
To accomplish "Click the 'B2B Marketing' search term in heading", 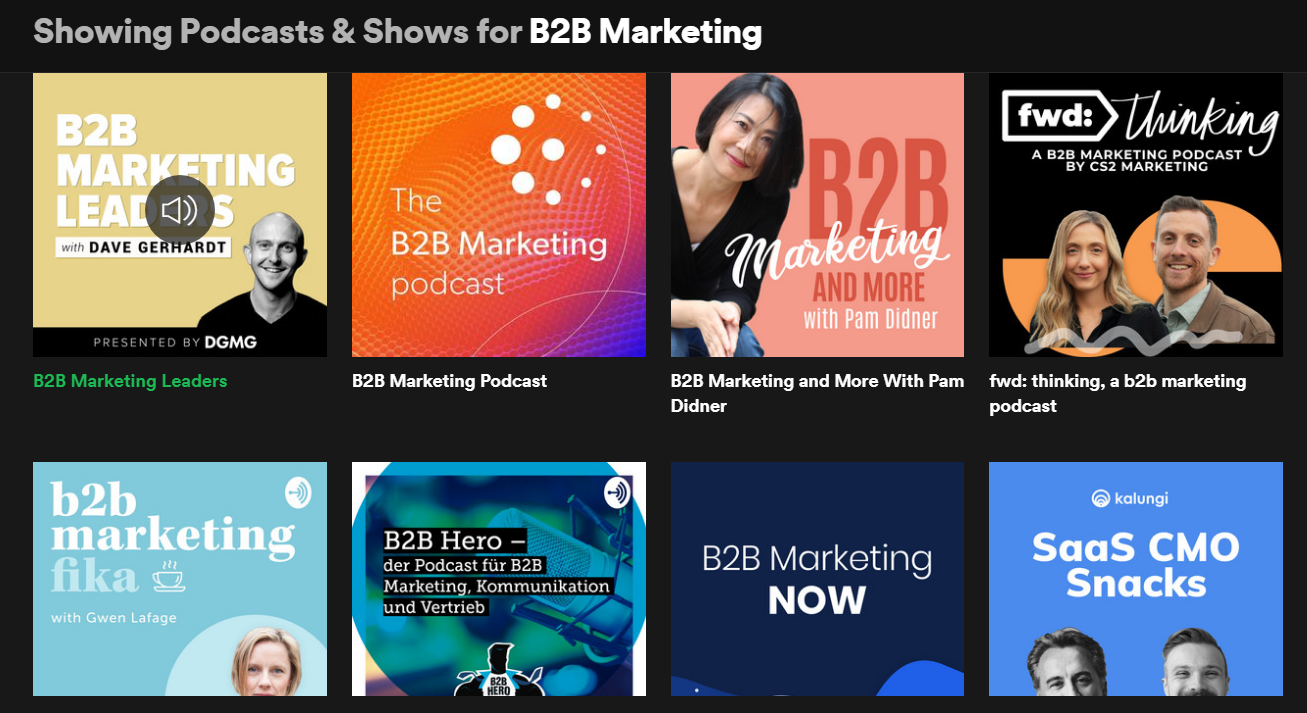I will point(645,32).
